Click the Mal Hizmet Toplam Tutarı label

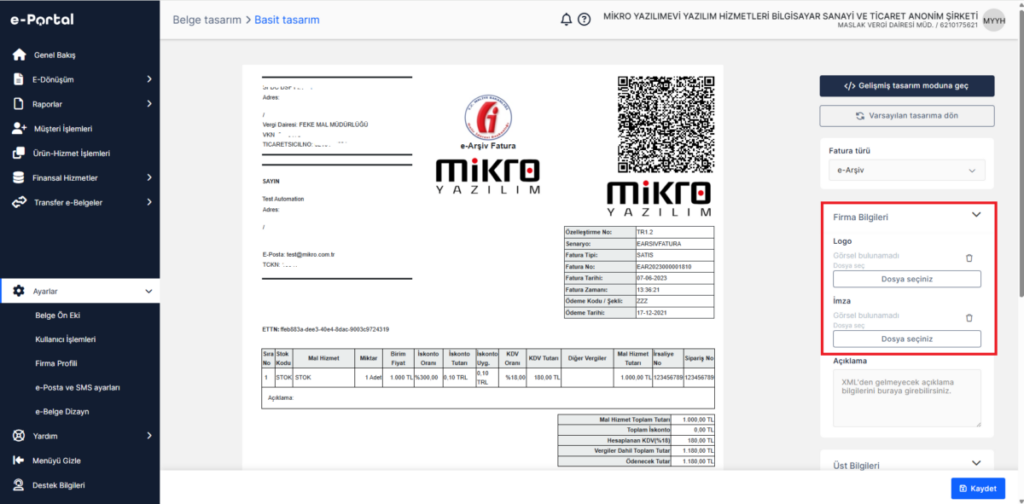(x=617, y=419)
